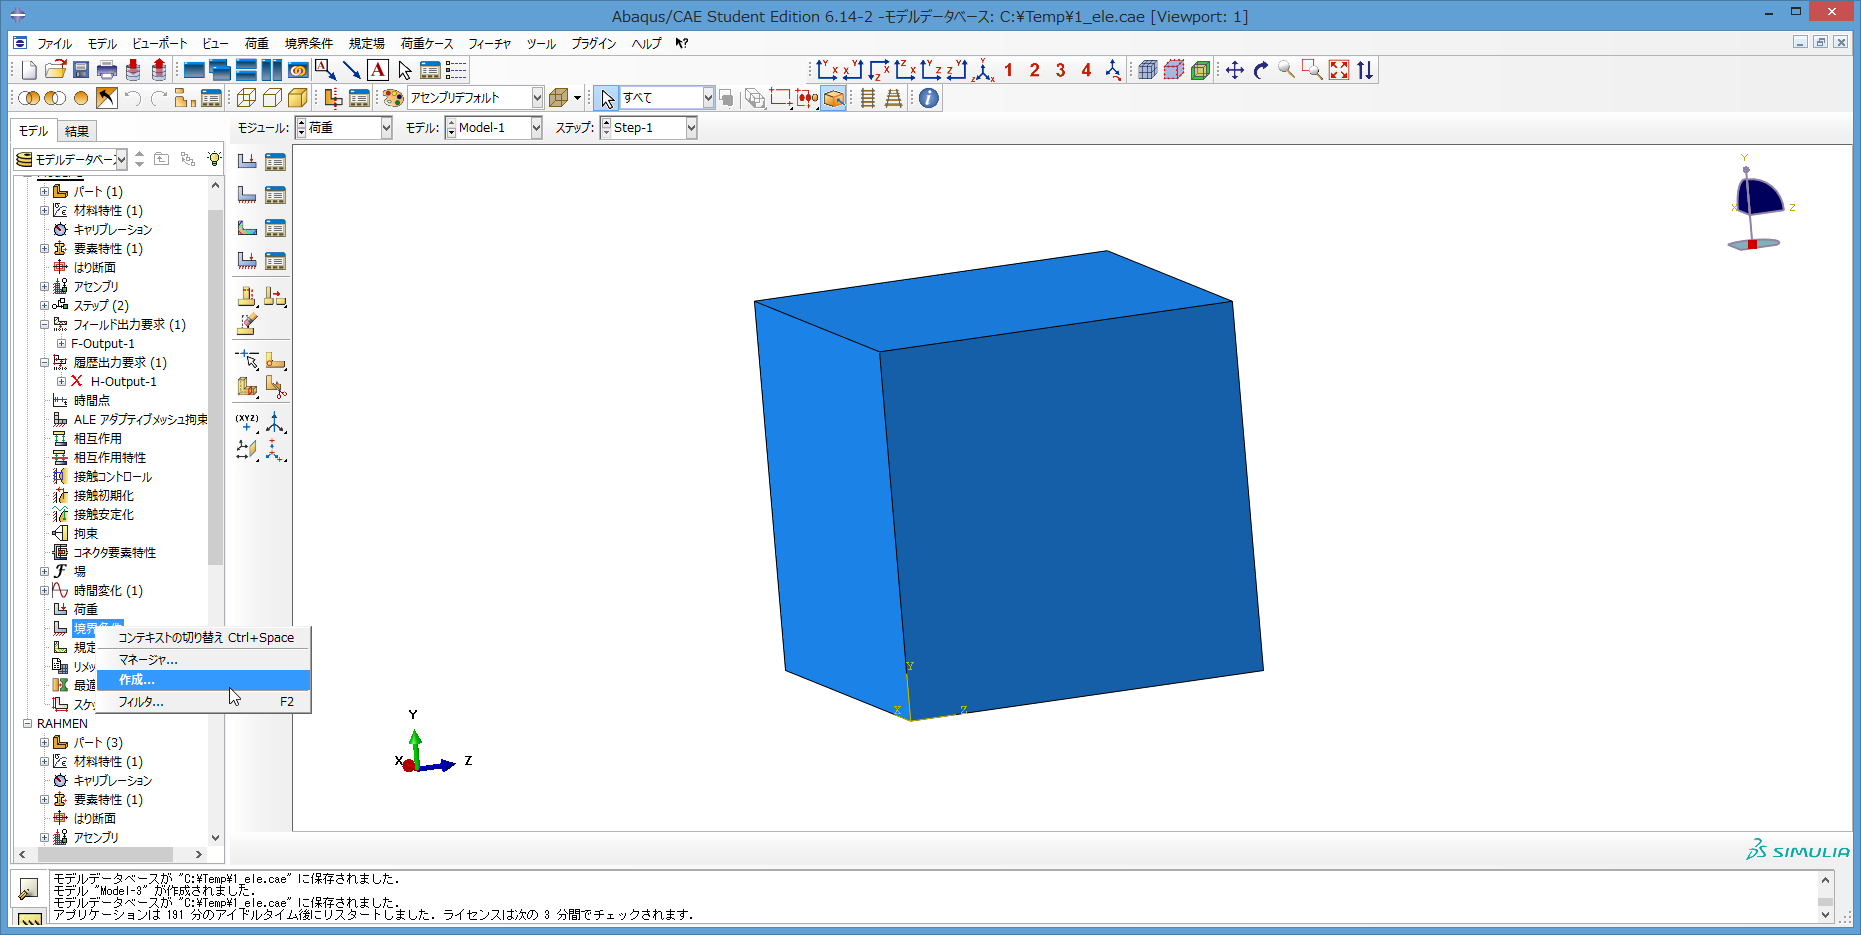Screen dimensions: 1861x935
Task: Choose フィルタ... from context menu
Action: pos(204,702)
